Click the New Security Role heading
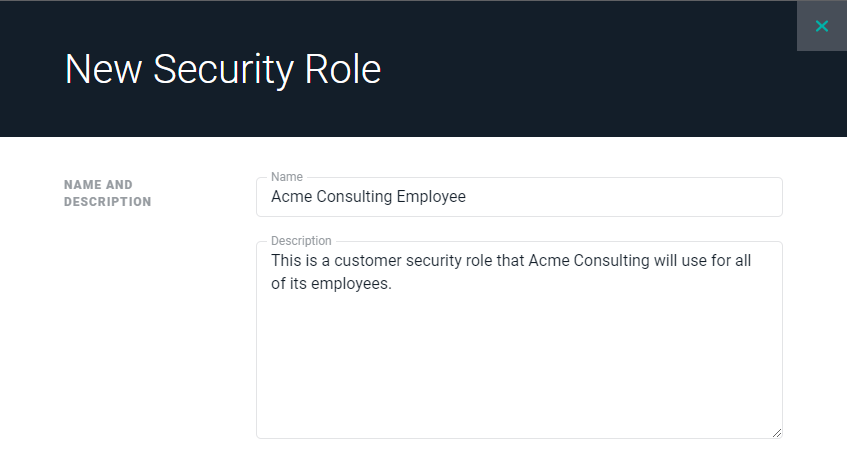 [222, 69]
